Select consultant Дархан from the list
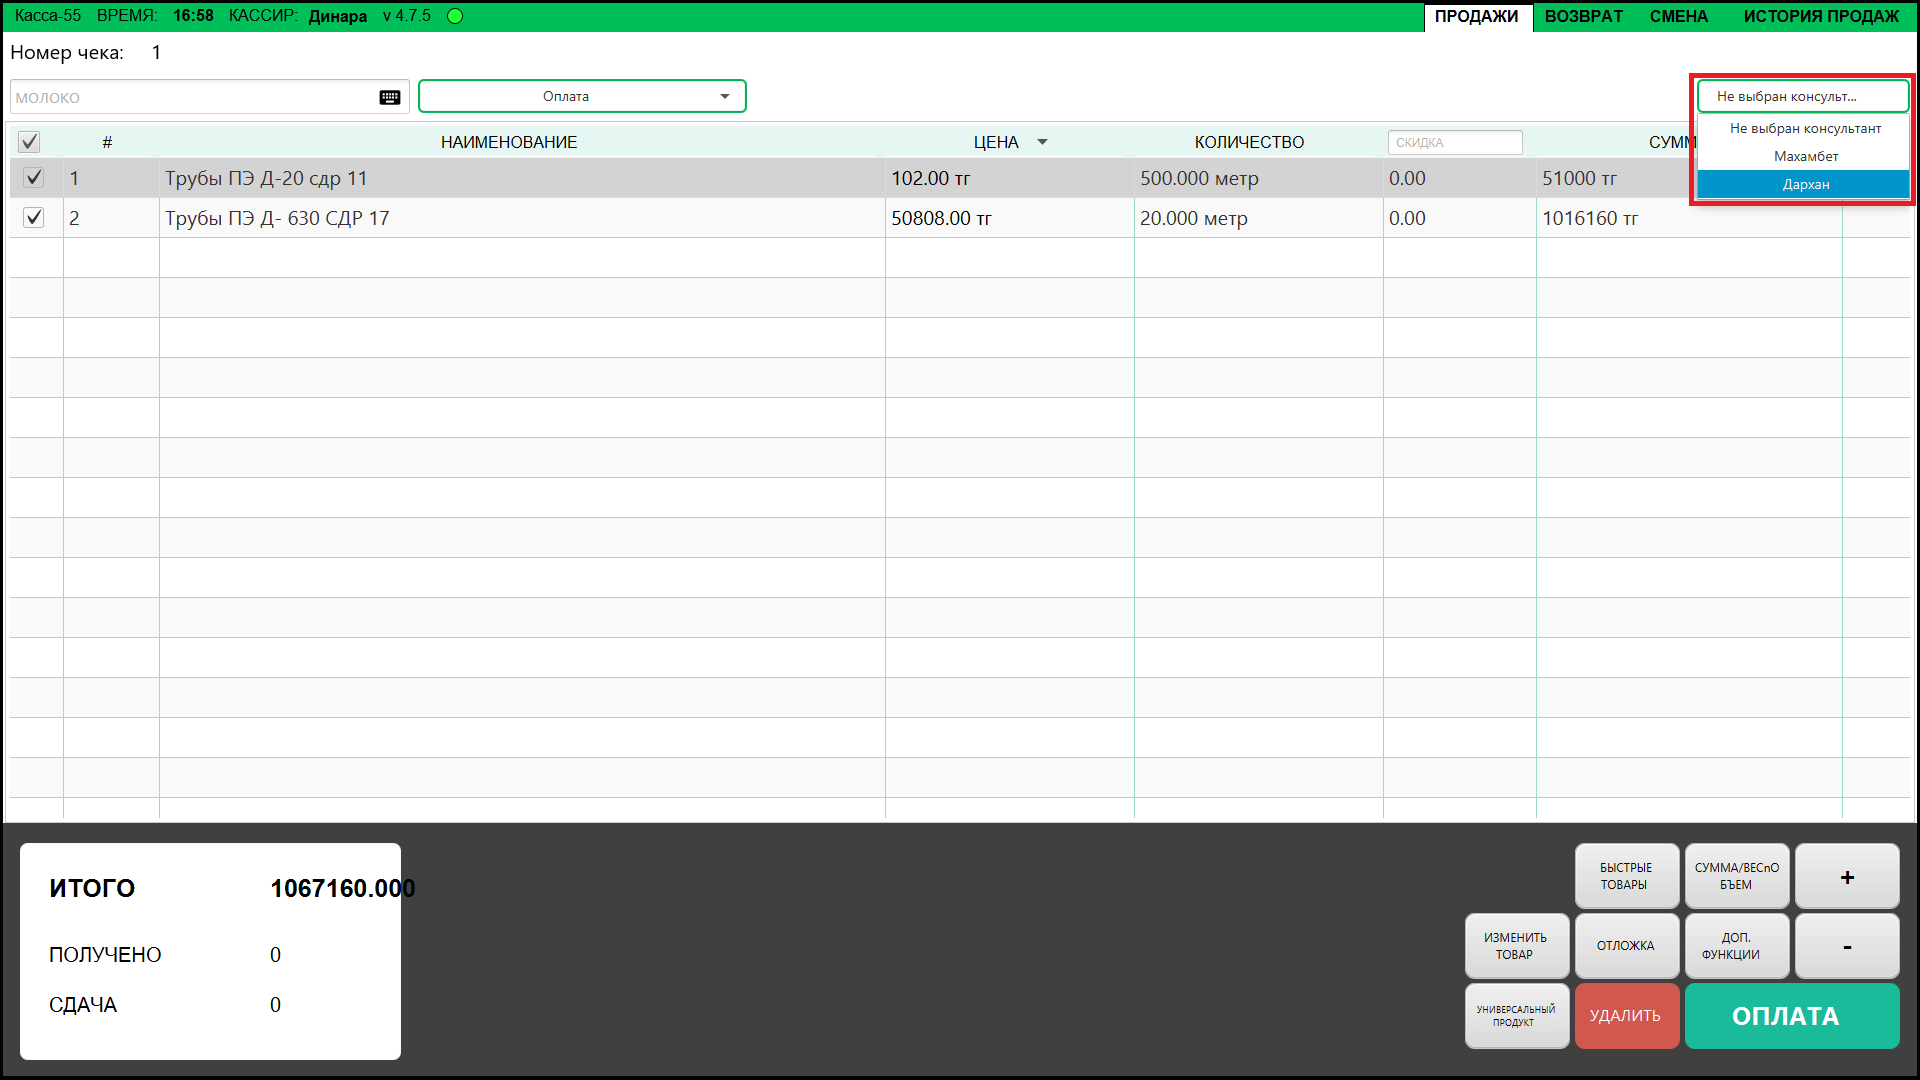Viewport: 1920px width, 1080px height. click(x=1805, y=184)
